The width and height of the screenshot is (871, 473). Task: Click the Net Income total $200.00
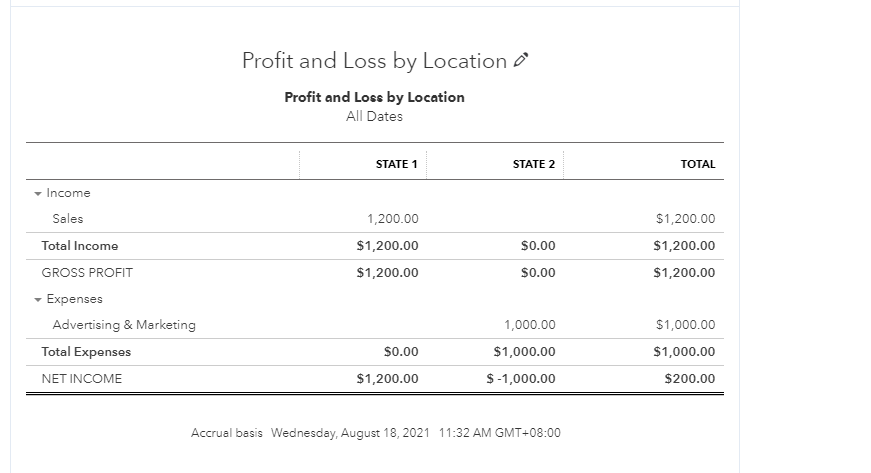[x=689, y=379]
